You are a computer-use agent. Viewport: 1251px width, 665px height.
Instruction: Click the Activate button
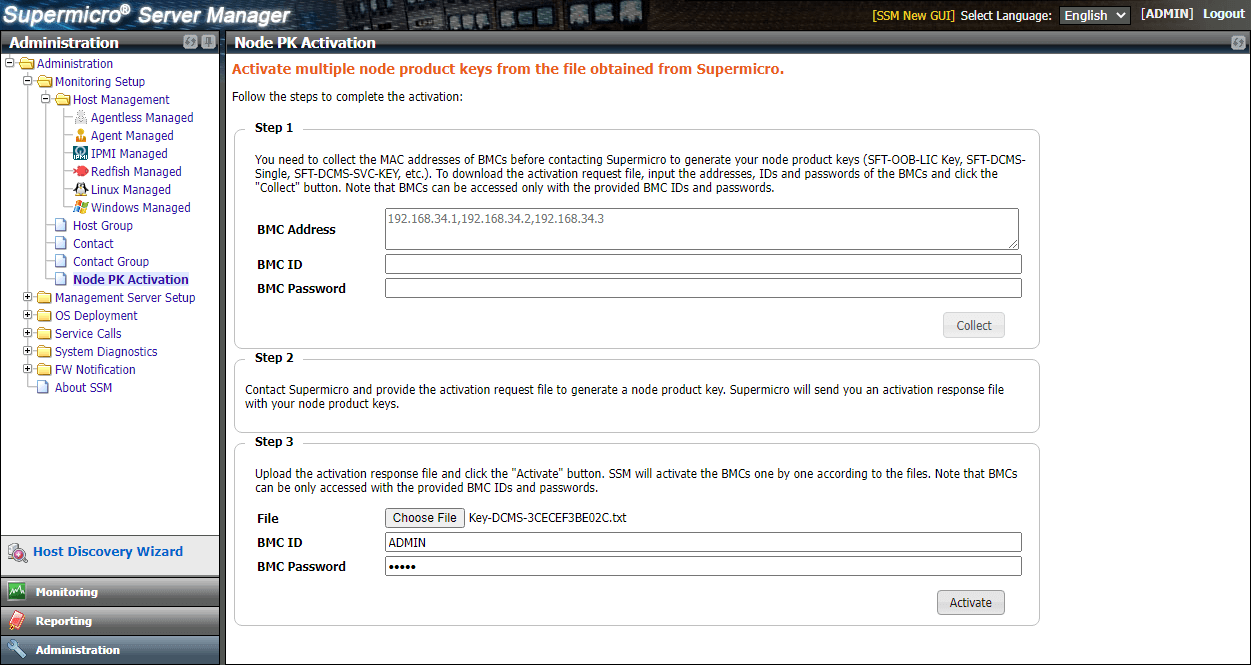click(x=970, y=603)
